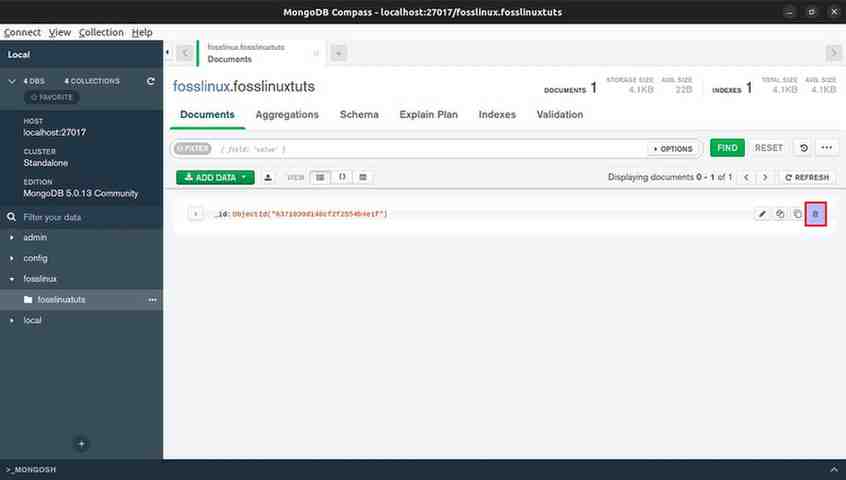Switch to the Schema tab

tap(359, 115)
